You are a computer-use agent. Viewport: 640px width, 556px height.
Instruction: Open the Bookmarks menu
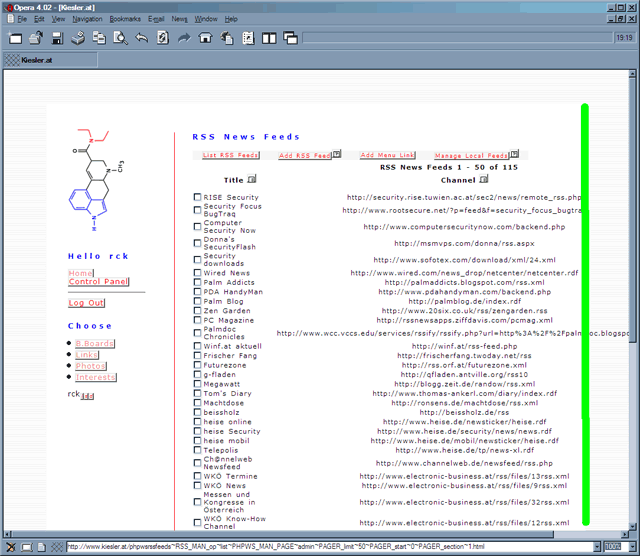125,19
